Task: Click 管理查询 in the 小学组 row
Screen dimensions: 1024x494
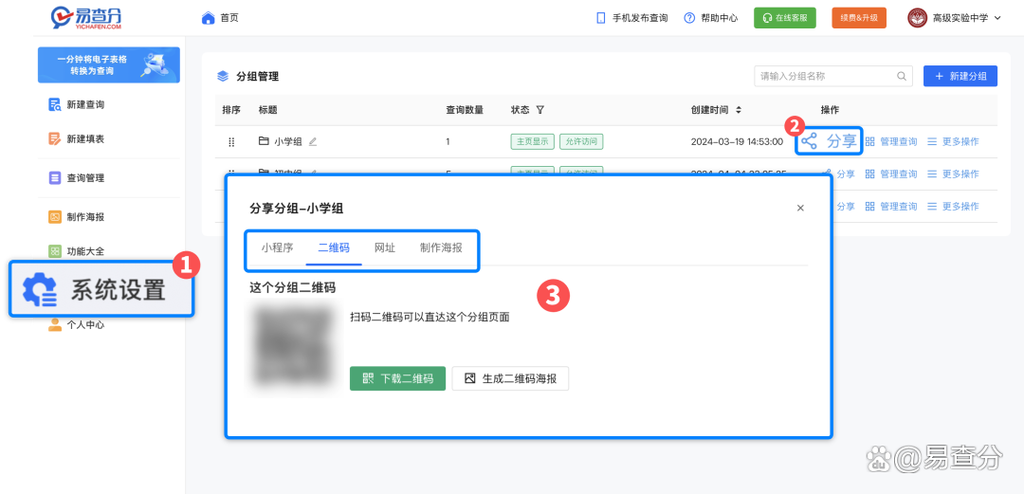Action: pyautogui.click(x=891, y=141)
